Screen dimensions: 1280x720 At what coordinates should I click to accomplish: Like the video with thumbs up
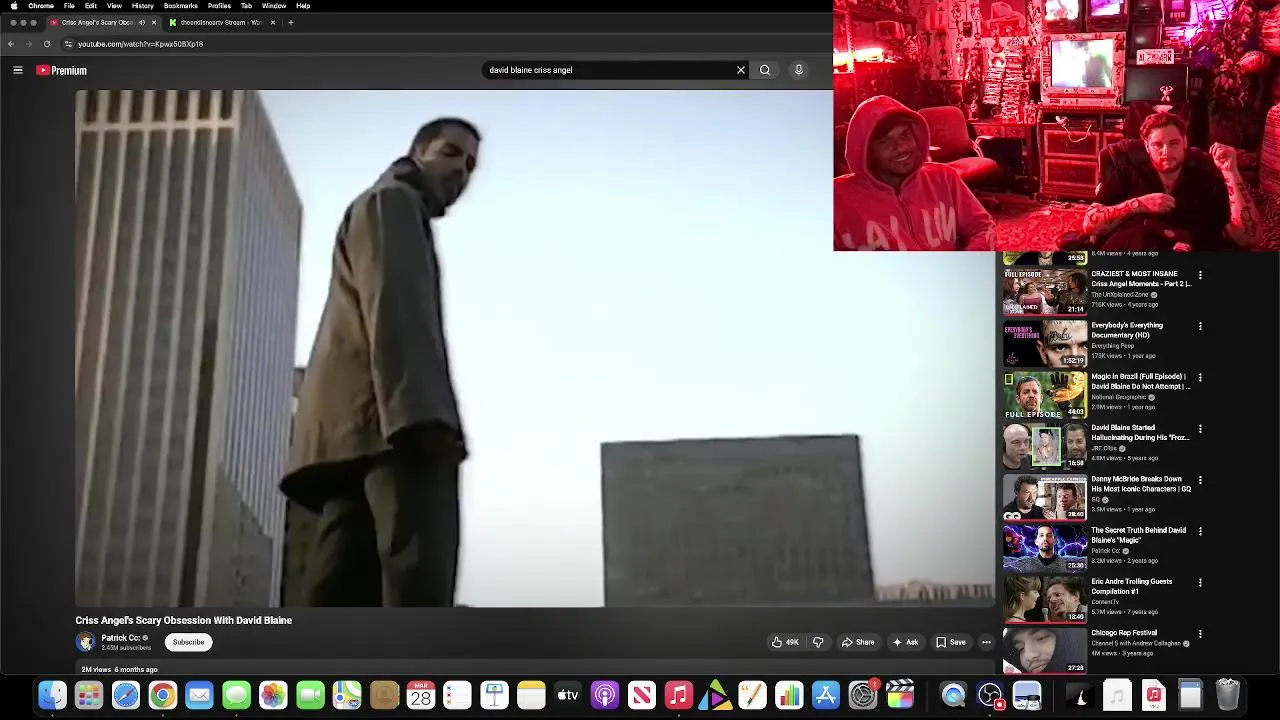point(785,642)
